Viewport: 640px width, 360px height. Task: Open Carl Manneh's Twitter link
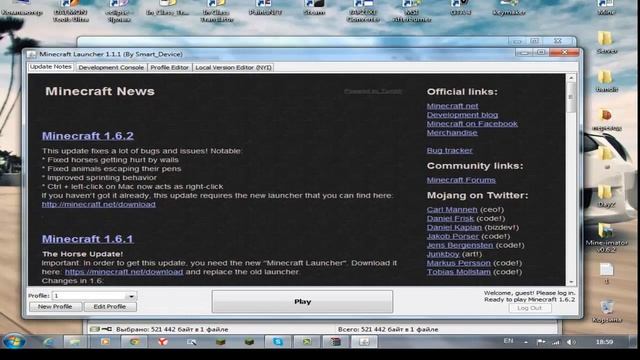(452, 209)
